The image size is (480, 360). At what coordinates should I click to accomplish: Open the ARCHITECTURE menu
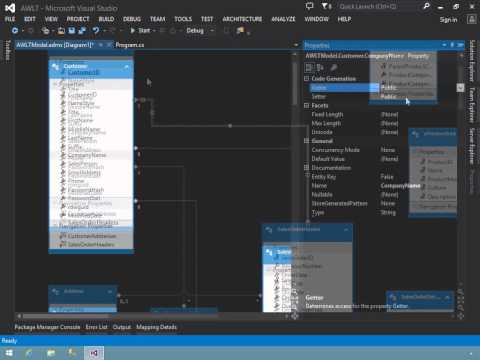pos(242,19)
